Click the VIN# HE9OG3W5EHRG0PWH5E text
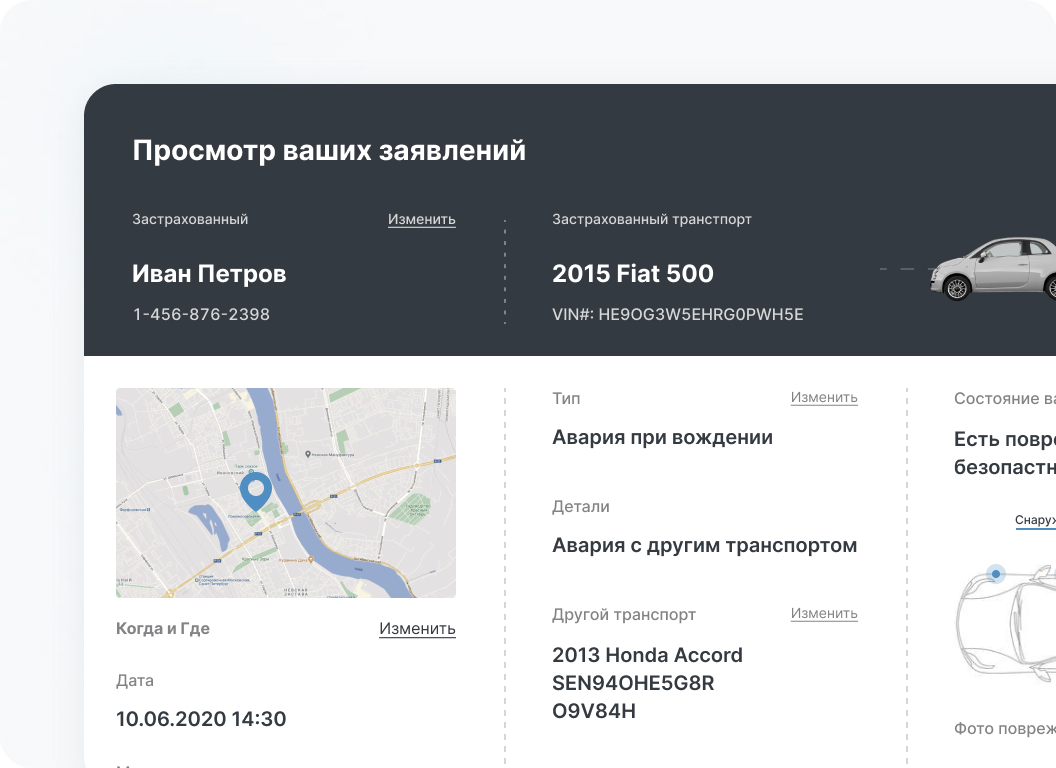 point(678,314)
